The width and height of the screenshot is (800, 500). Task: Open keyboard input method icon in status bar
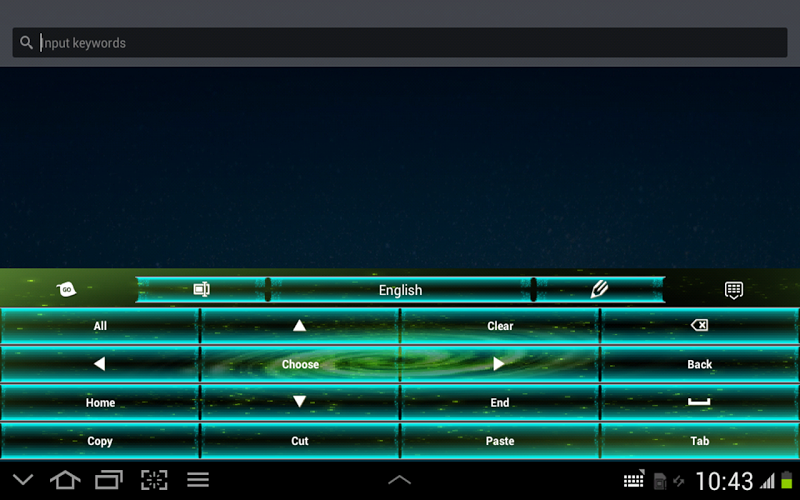click(634, 480)
